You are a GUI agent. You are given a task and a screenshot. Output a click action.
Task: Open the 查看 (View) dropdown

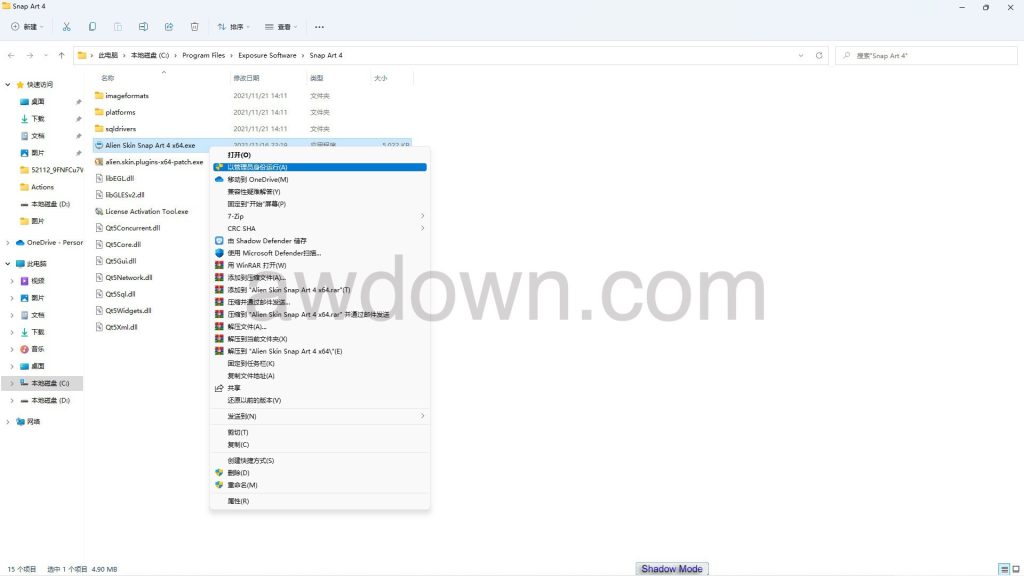click(282, 26)
